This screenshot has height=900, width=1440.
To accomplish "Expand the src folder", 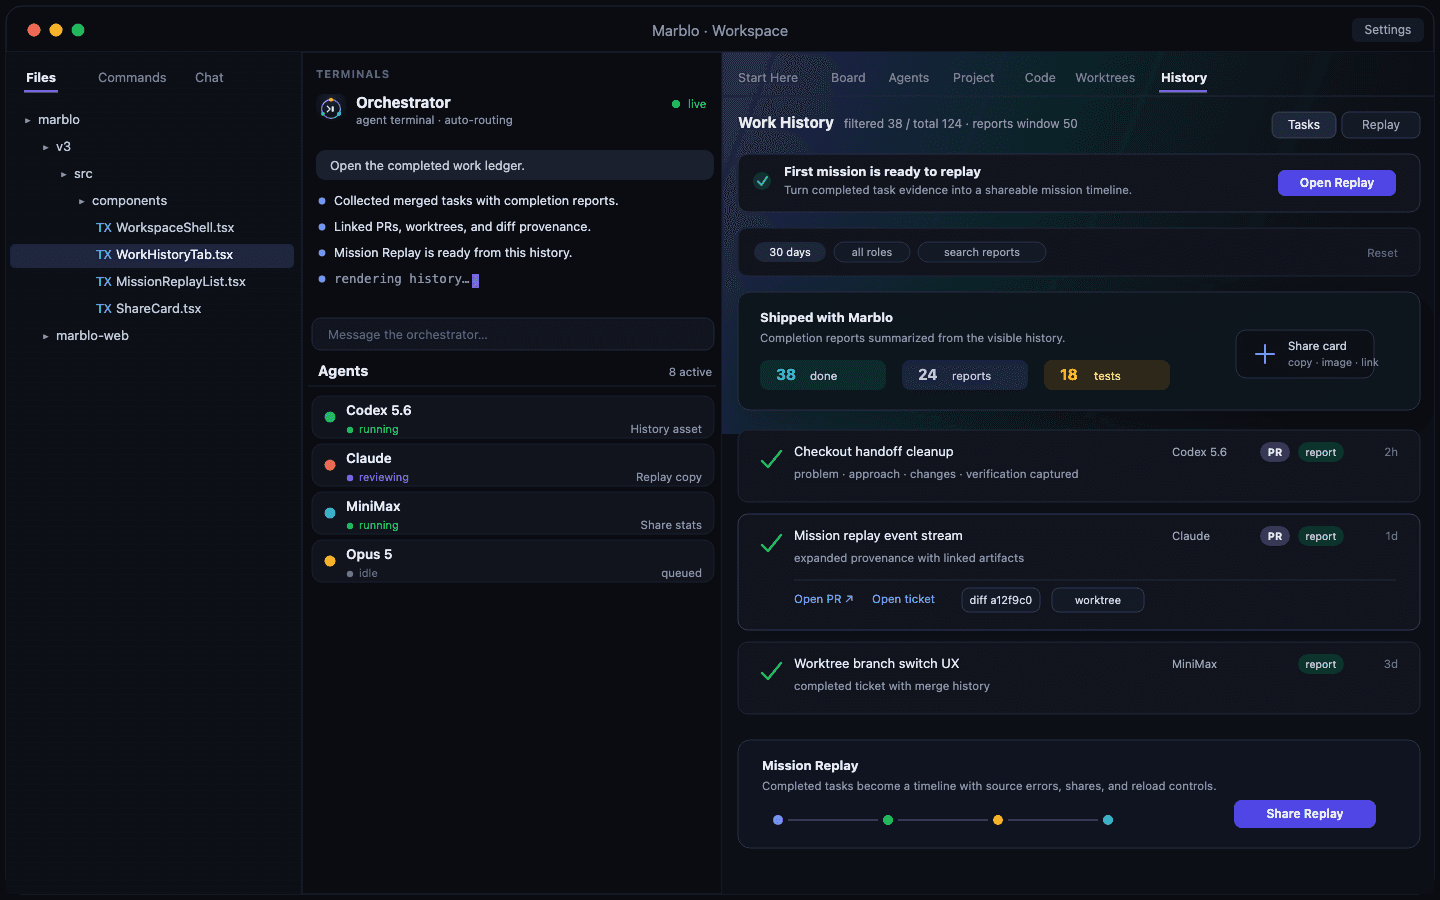I will point(63,175).
